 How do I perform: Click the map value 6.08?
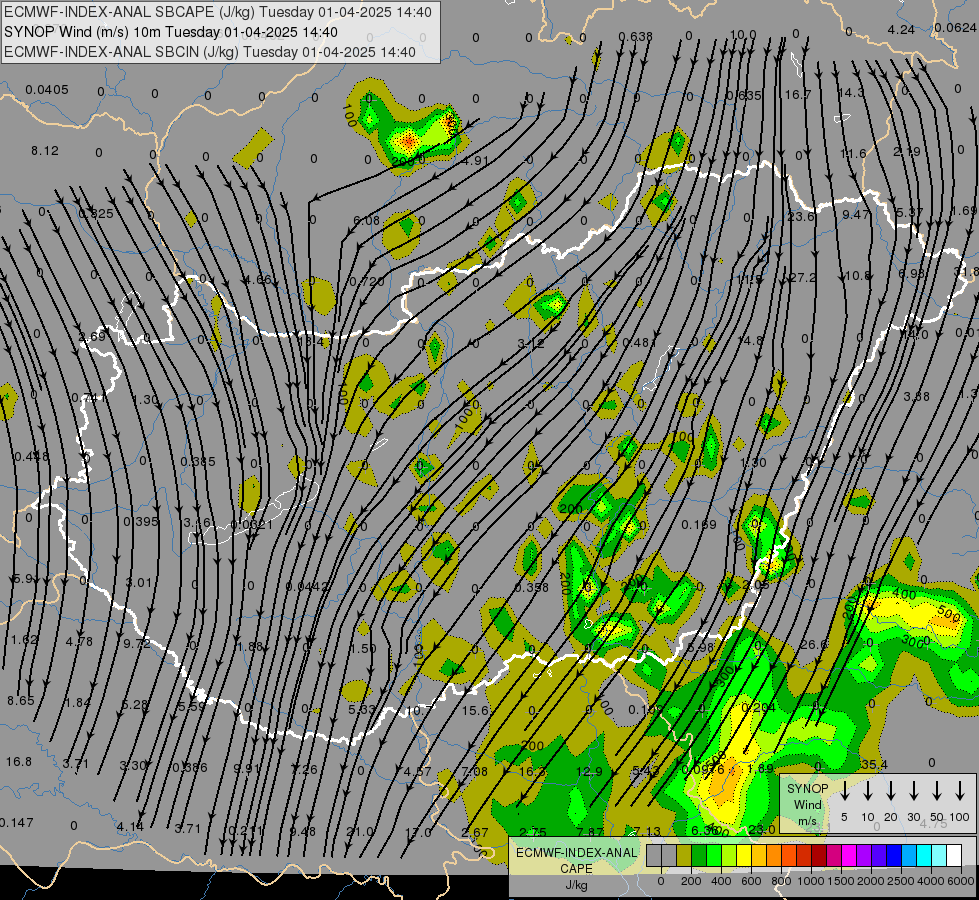(x=366, y=220)
